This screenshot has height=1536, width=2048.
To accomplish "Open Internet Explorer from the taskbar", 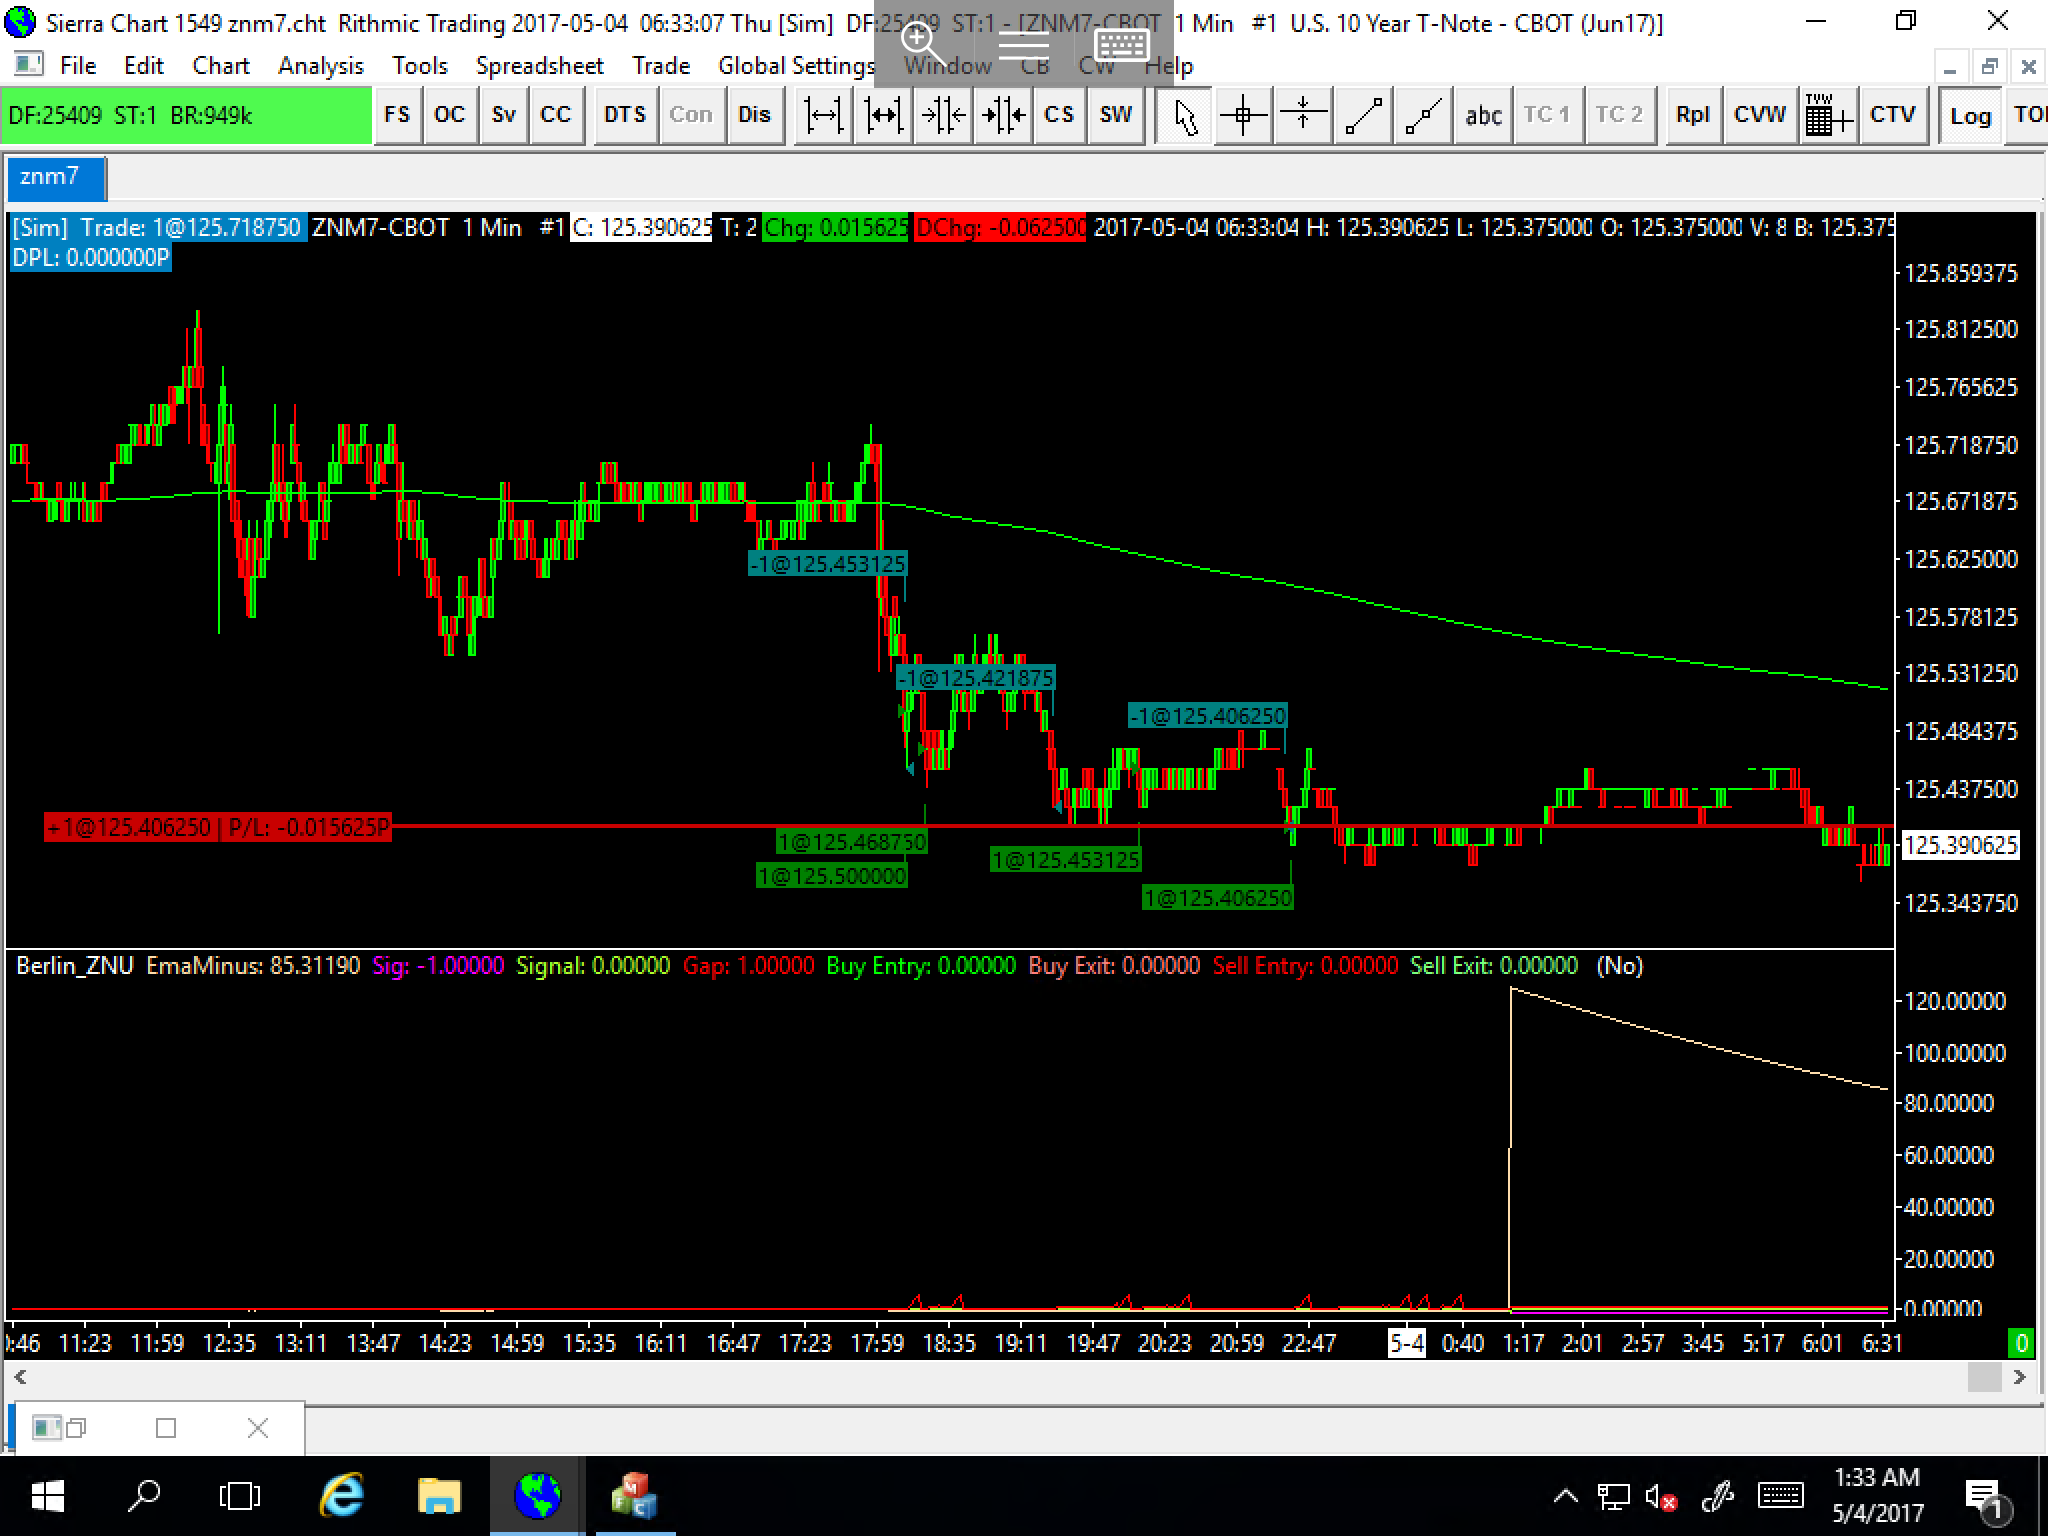I will pos(341,1497).
